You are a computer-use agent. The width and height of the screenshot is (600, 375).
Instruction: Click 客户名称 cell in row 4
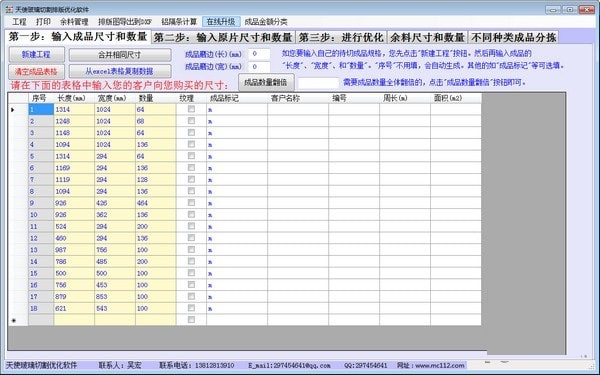pyautogui.click(x=298, y=145)
